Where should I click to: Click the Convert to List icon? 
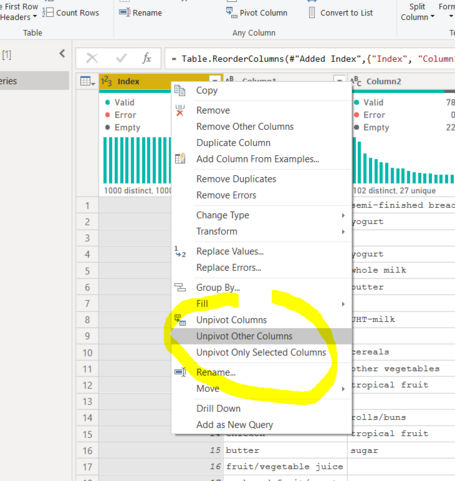click(x=312, y=13)
